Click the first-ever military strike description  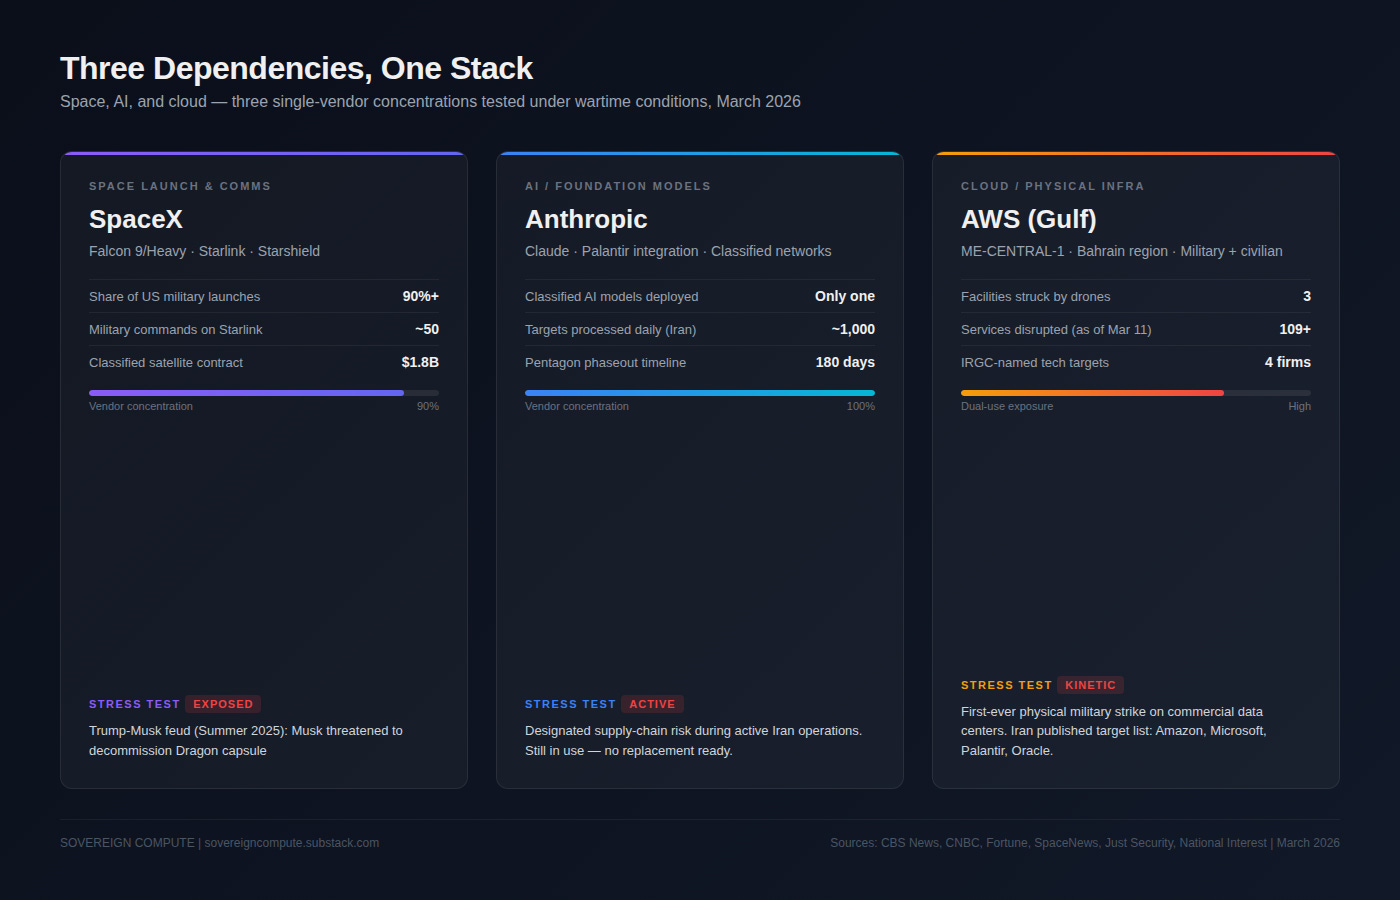pos(1114,731)
